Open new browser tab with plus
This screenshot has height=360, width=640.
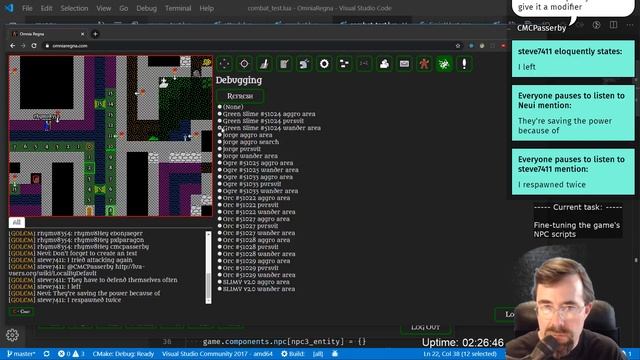tap(95, 34)
